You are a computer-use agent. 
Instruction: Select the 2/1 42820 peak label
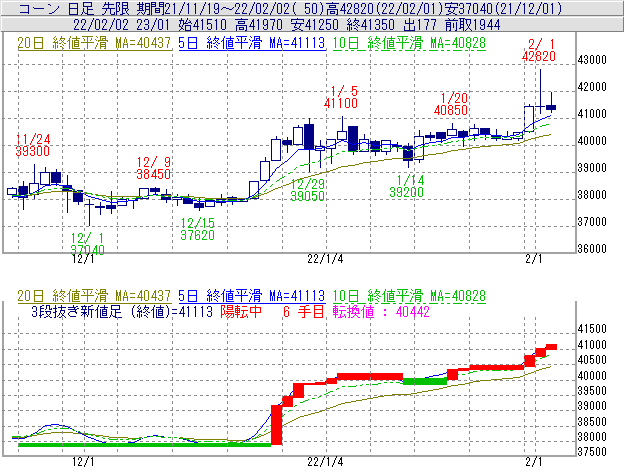click(538, 50)
